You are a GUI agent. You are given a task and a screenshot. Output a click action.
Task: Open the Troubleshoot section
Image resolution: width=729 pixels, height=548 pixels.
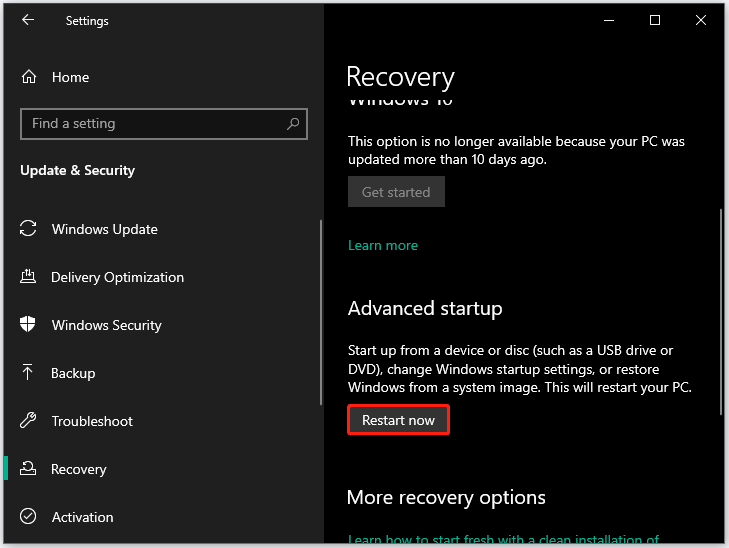[92, 421]
